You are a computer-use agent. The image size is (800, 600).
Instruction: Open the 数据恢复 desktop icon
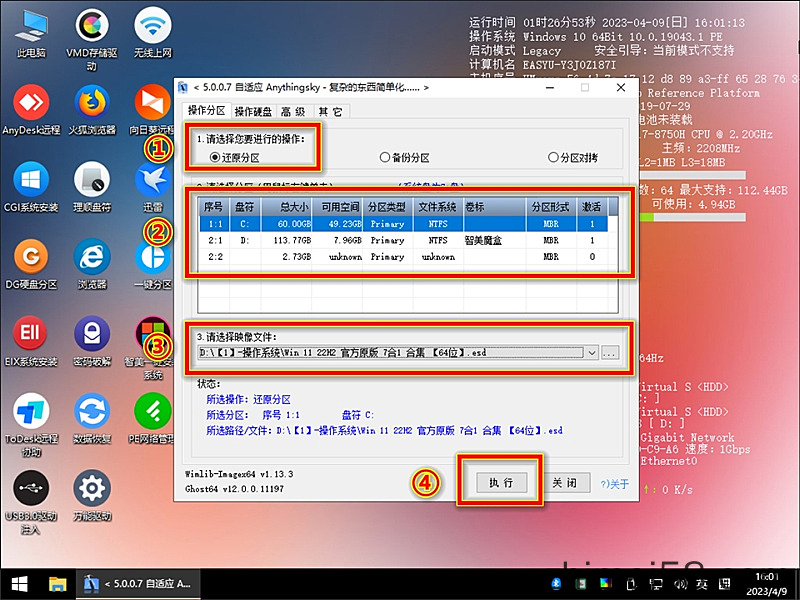pos(92,418)
